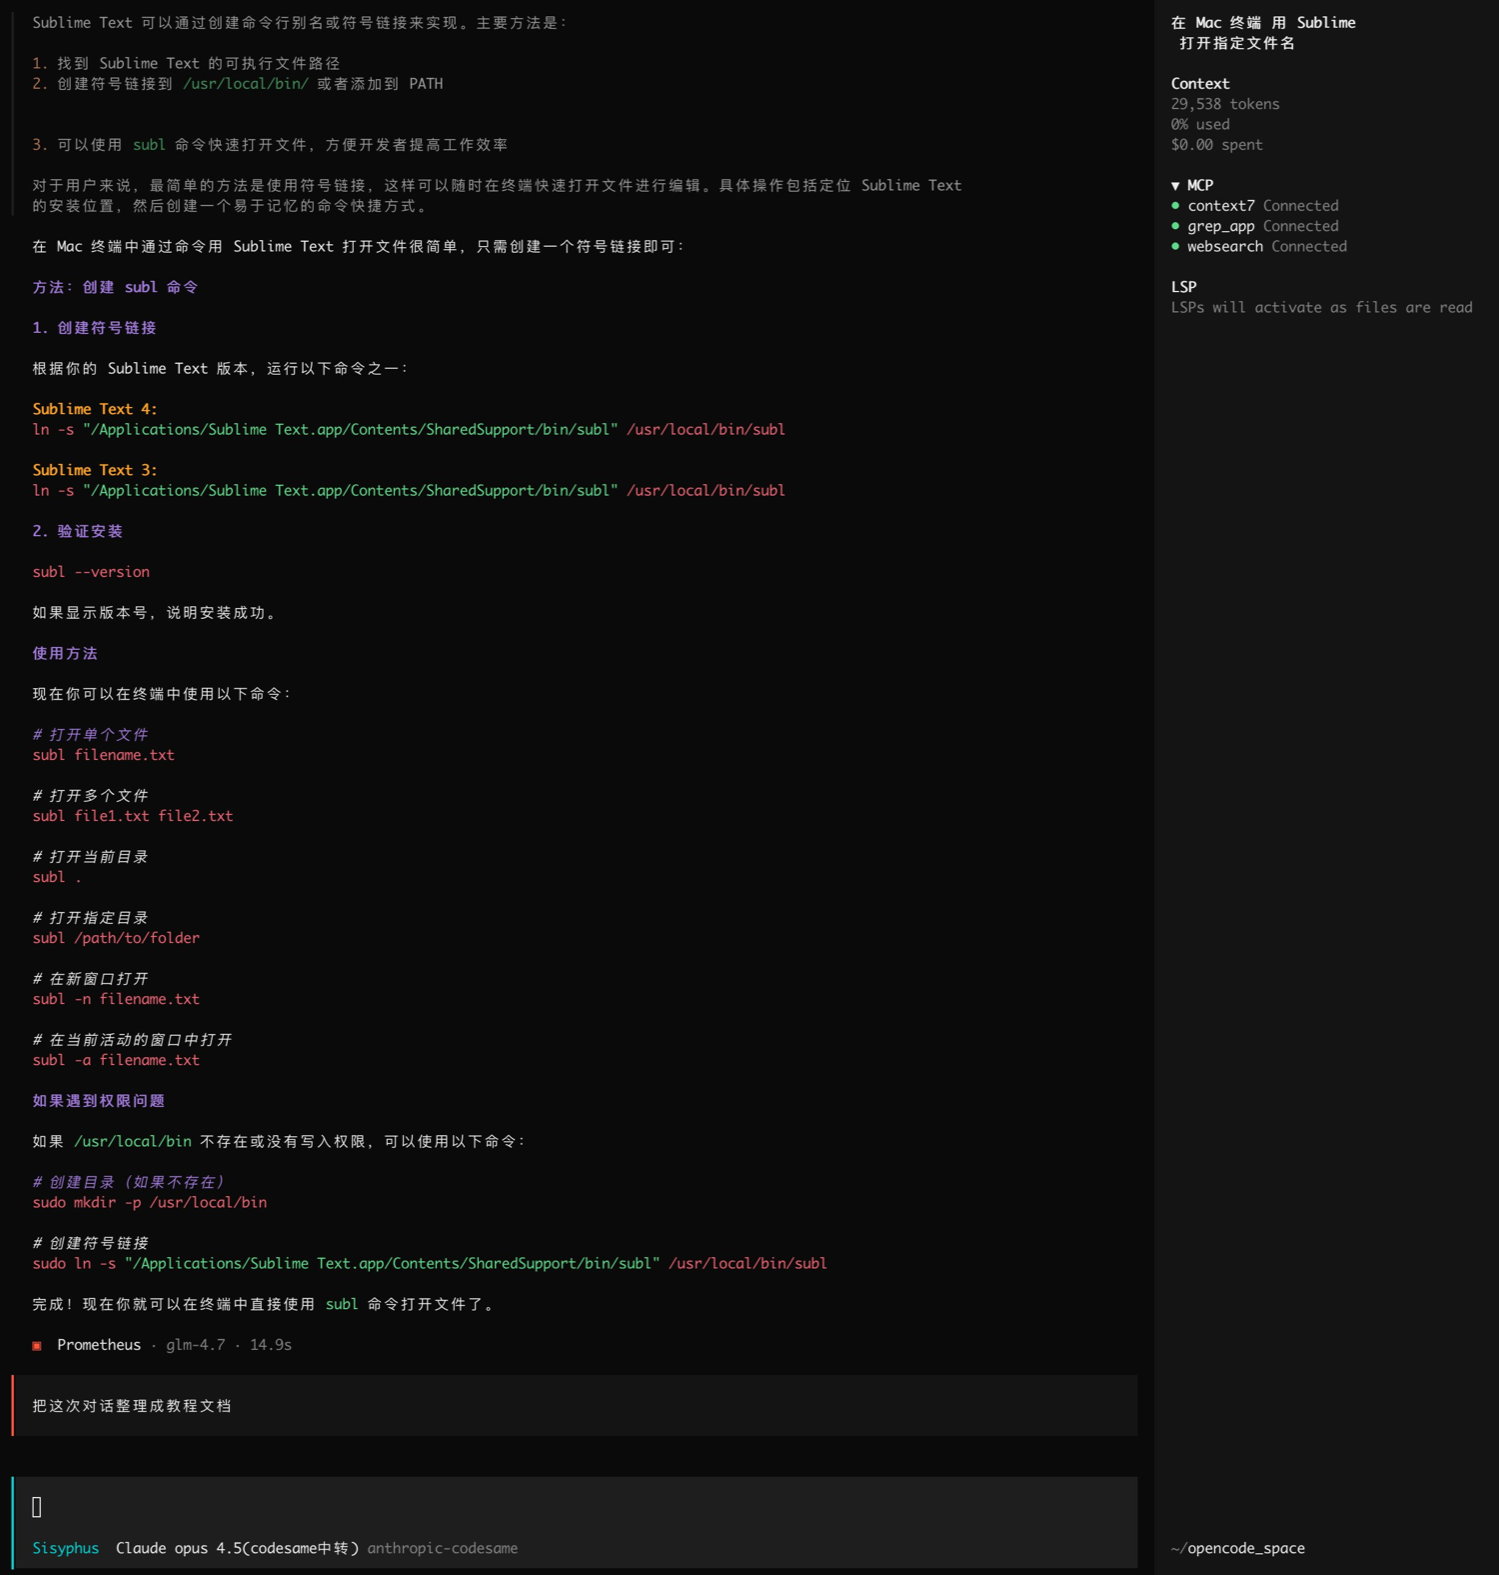Click the heading 如果遇到权限问题
Image resolution: width=1499 pixels, height=1575 pixels.
coord(98,1101)
